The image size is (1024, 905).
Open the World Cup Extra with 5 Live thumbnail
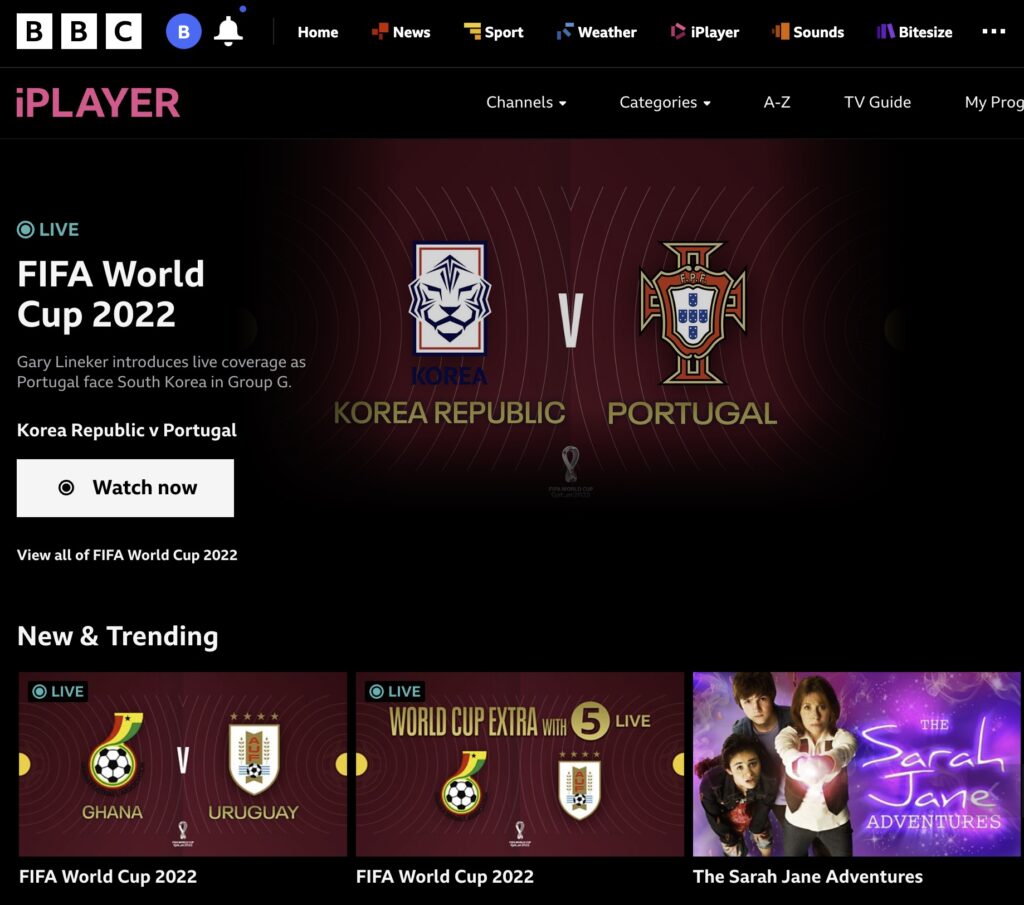[520, 764]
